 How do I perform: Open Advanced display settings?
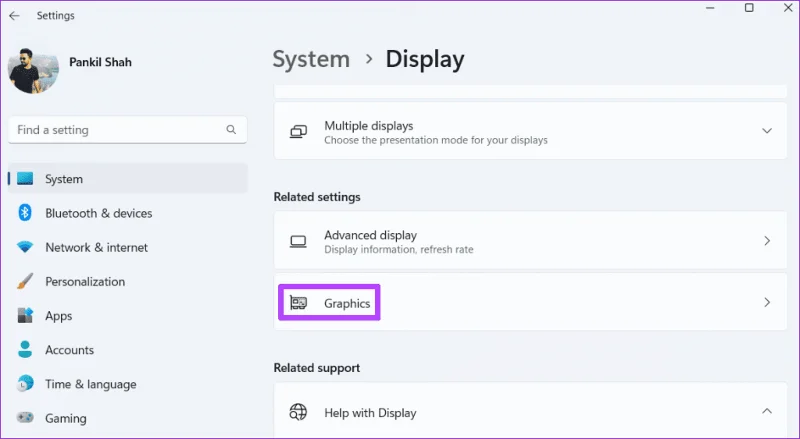[531, 241]
